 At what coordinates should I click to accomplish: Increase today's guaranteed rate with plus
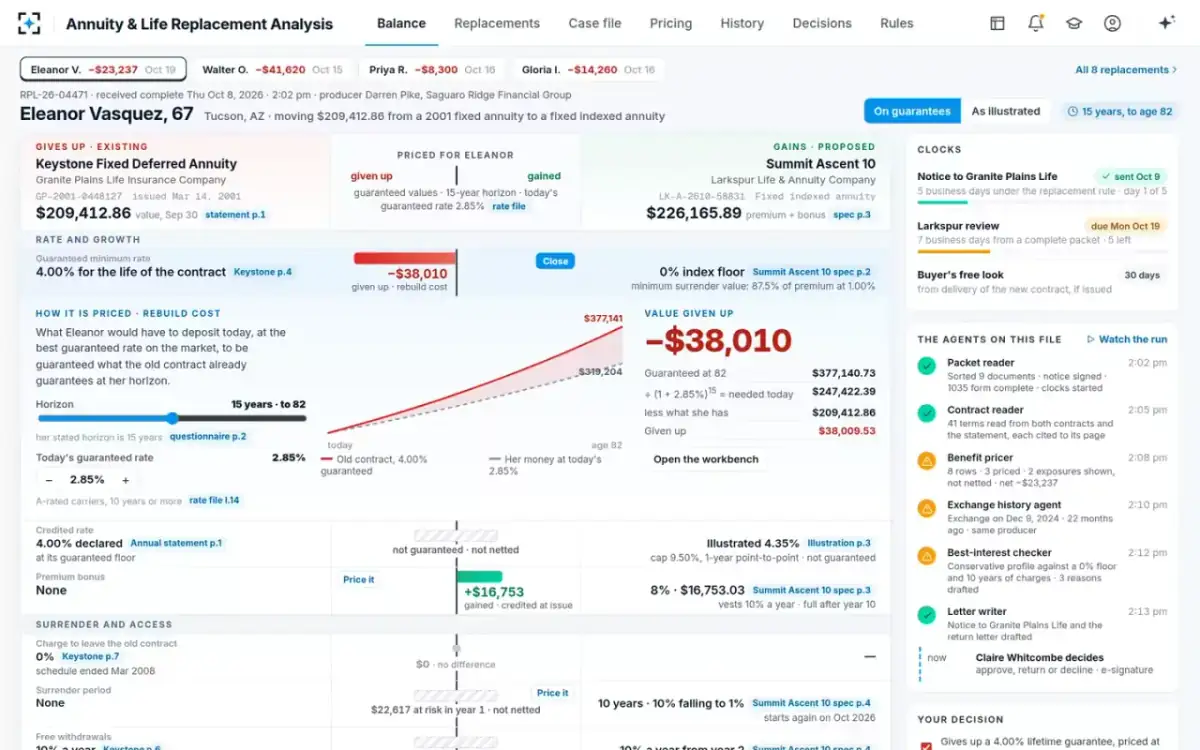125,480
